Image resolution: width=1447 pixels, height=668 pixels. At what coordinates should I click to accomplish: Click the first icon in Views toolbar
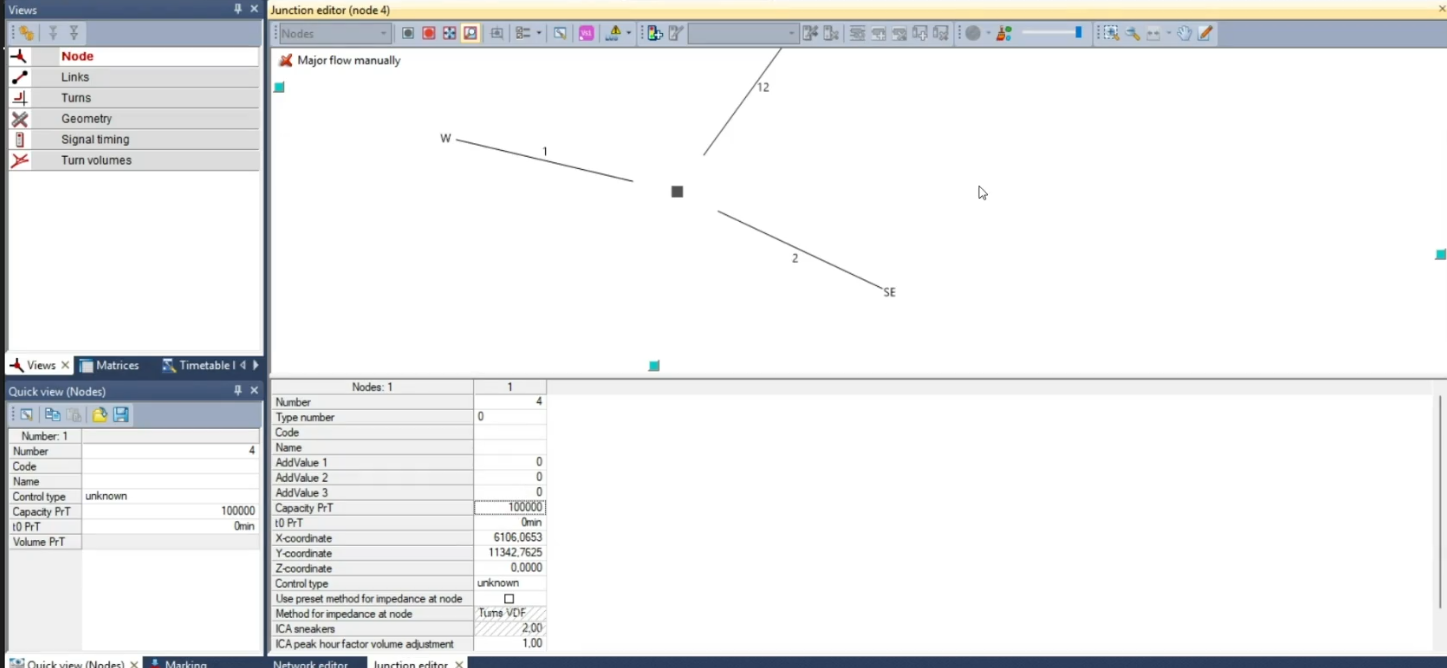(x=26, y=33)
